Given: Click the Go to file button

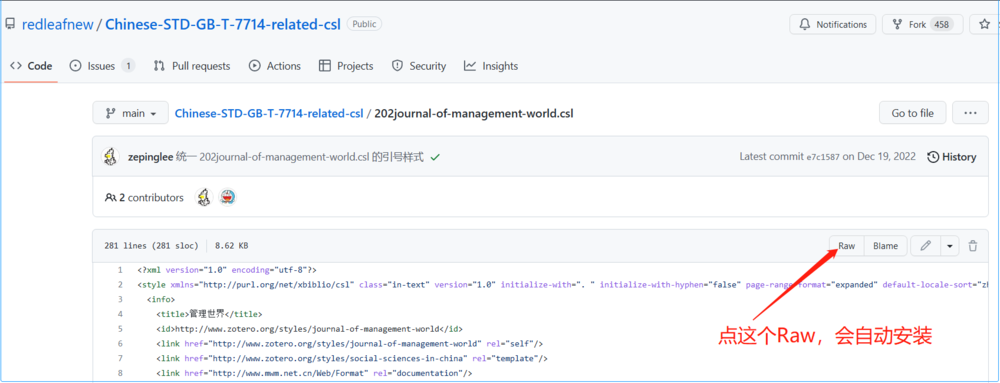Looking at the screenshot, I should (913, 113).
